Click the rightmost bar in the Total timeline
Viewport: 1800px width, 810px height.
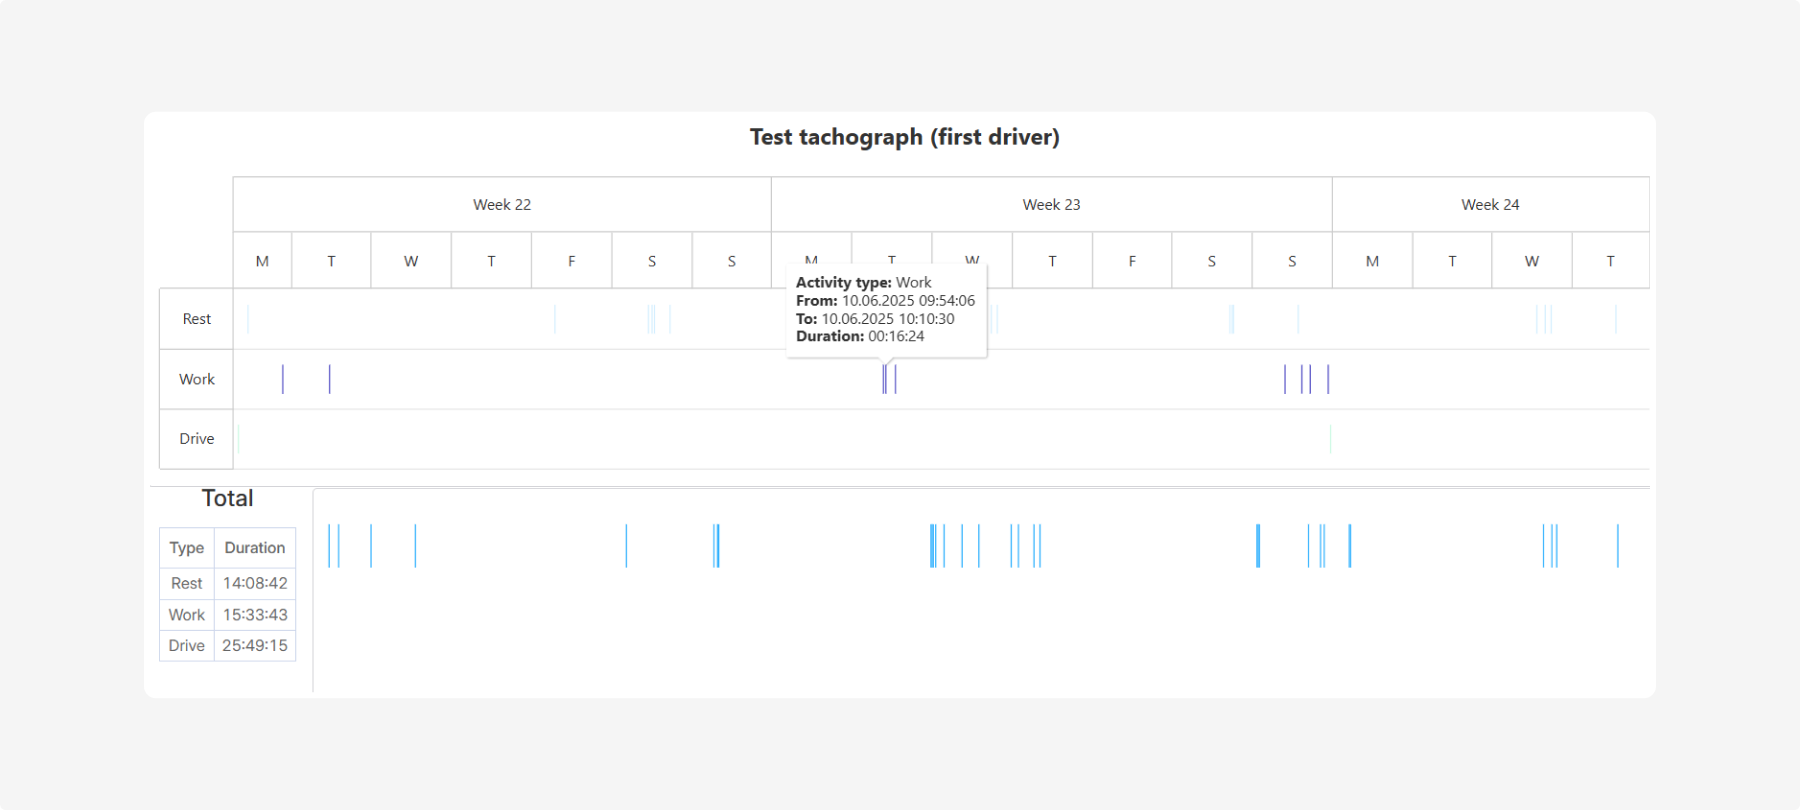coord(1617,546)
